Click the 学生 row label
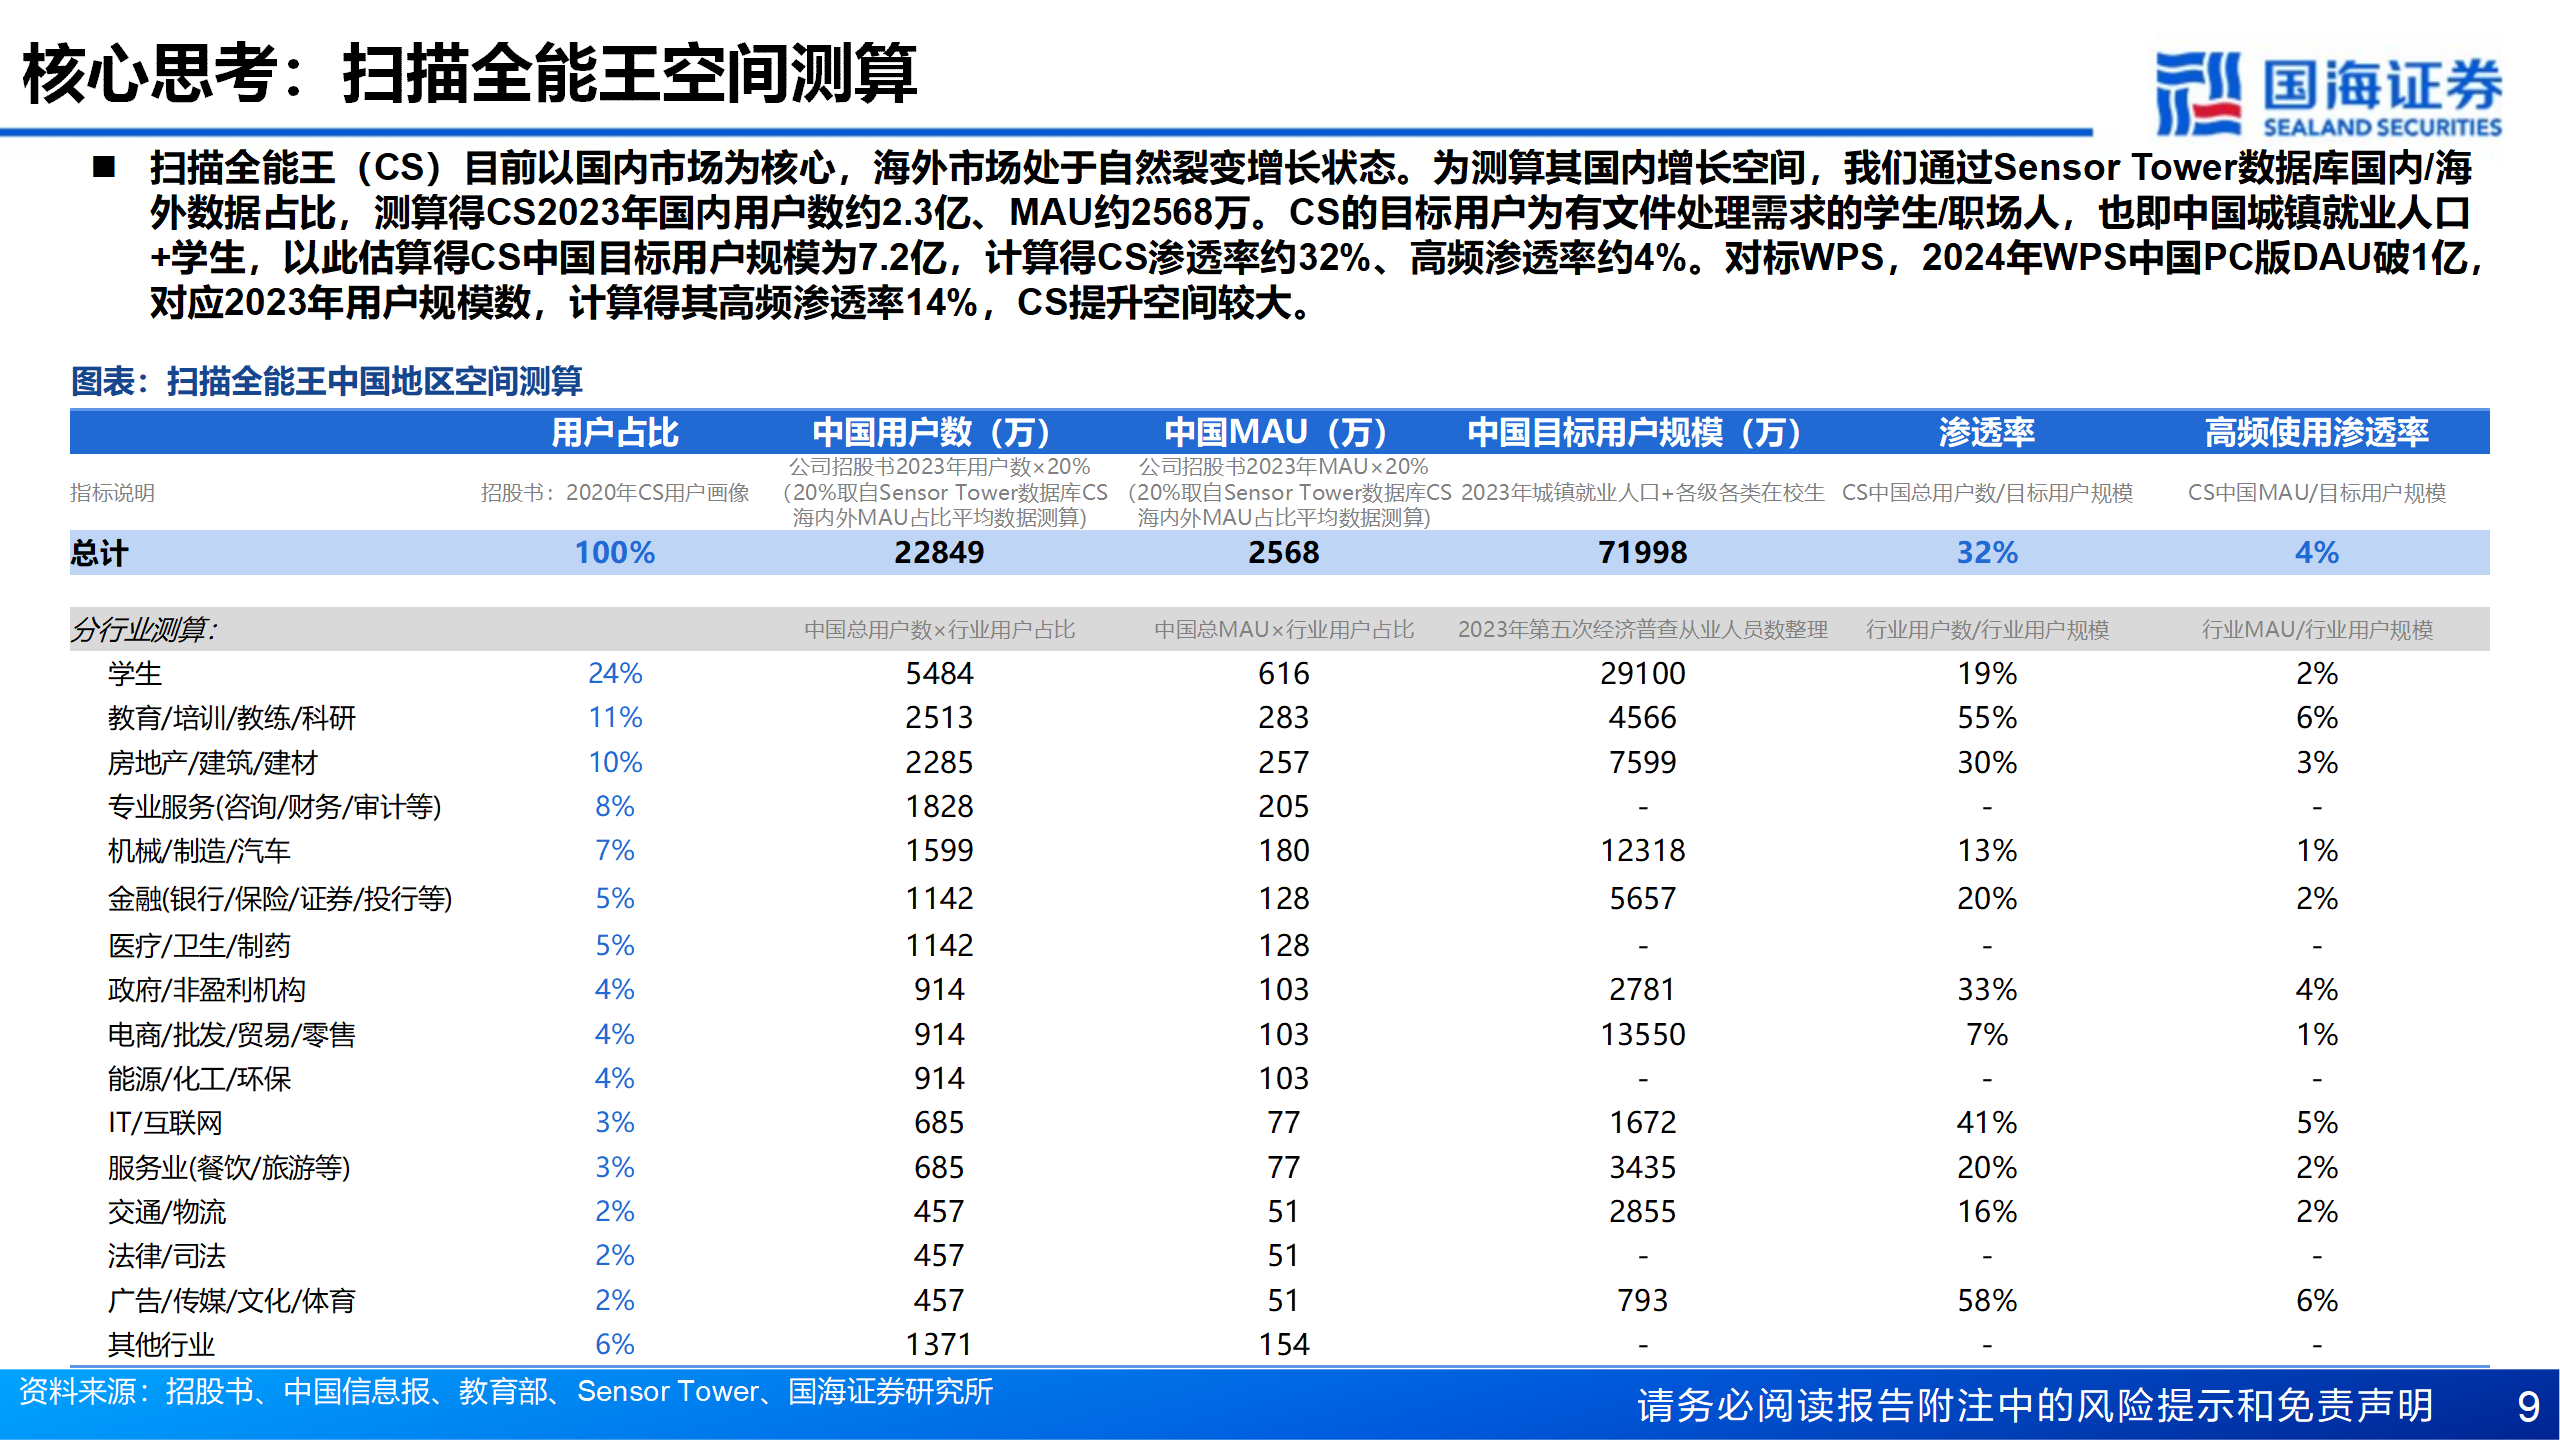Viewport: 2560px width, 1440px height. point(135,674)
